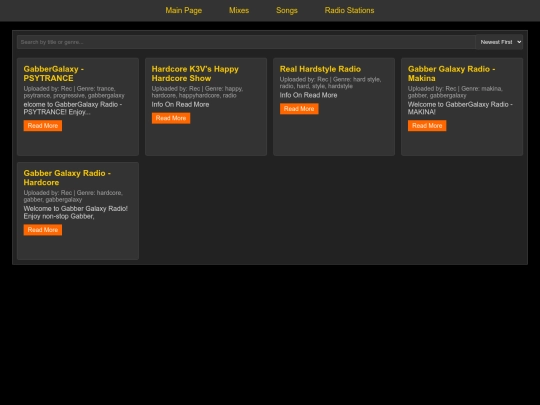Open the GabberGalaxy - PSYTRANCE title
This screenshot has height=405, width=540.
click(x=54, y=74)
